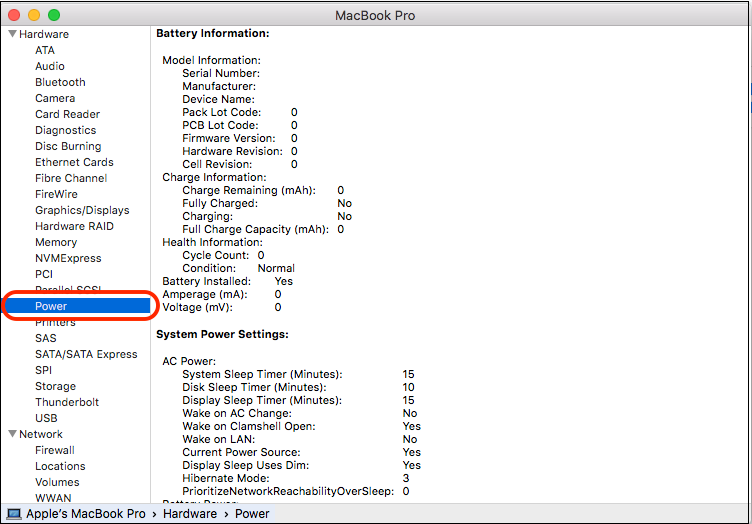
Task: Click Power in the bottom path bar
Action: (252, 513)
